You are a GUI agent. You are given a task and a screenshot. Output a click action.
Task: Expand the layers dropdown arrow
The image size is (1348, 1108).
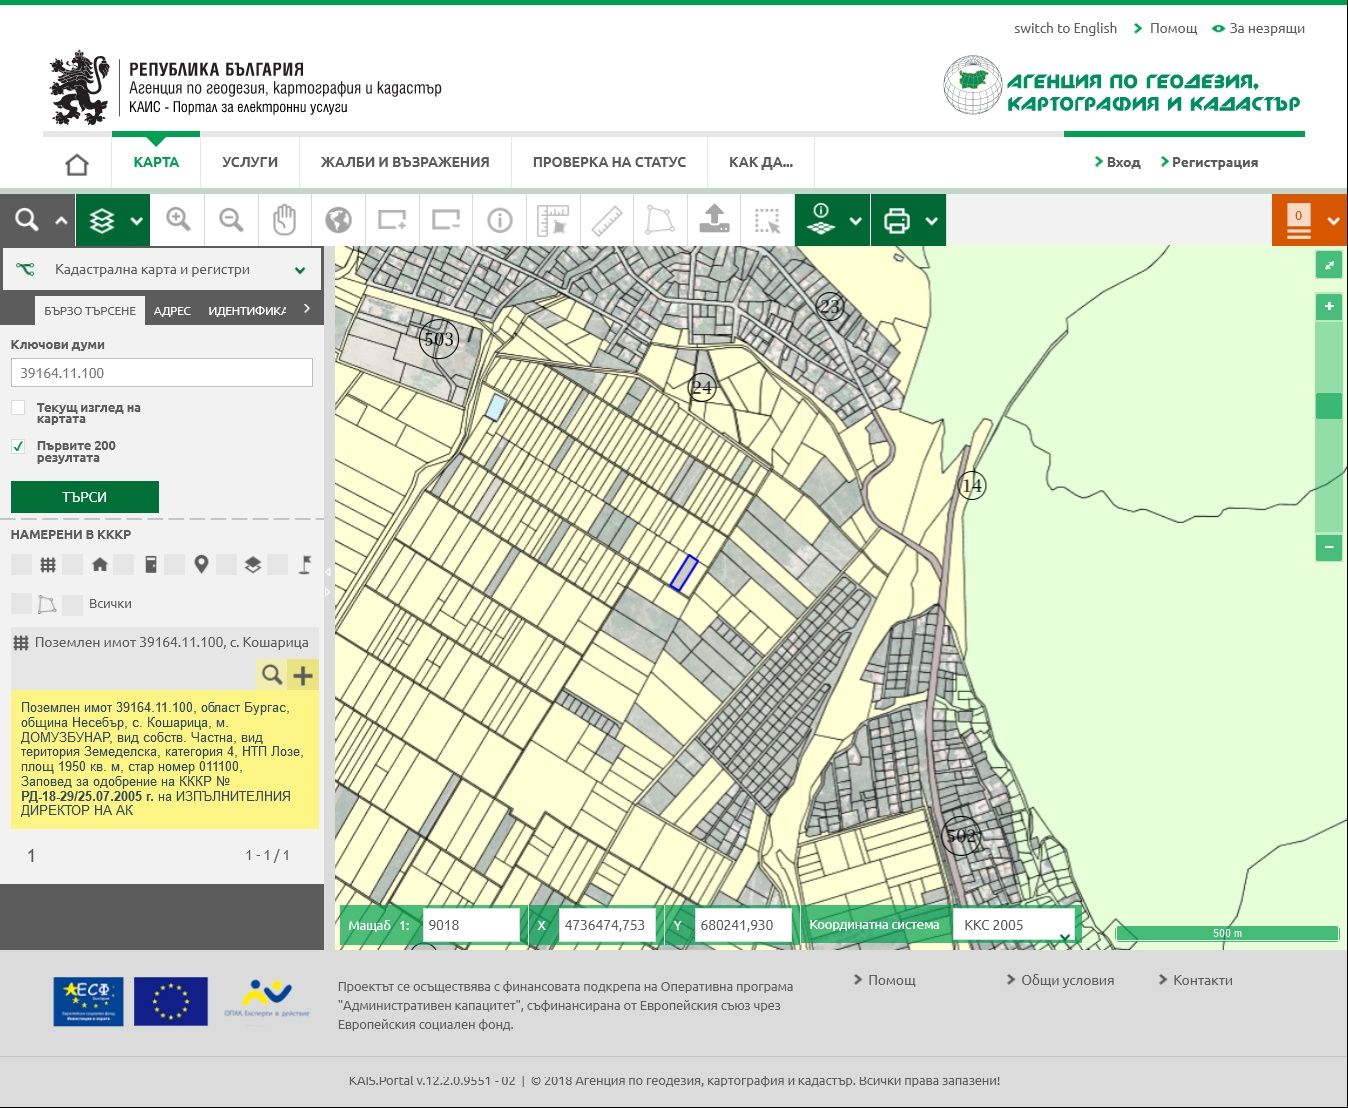(136, 221)
